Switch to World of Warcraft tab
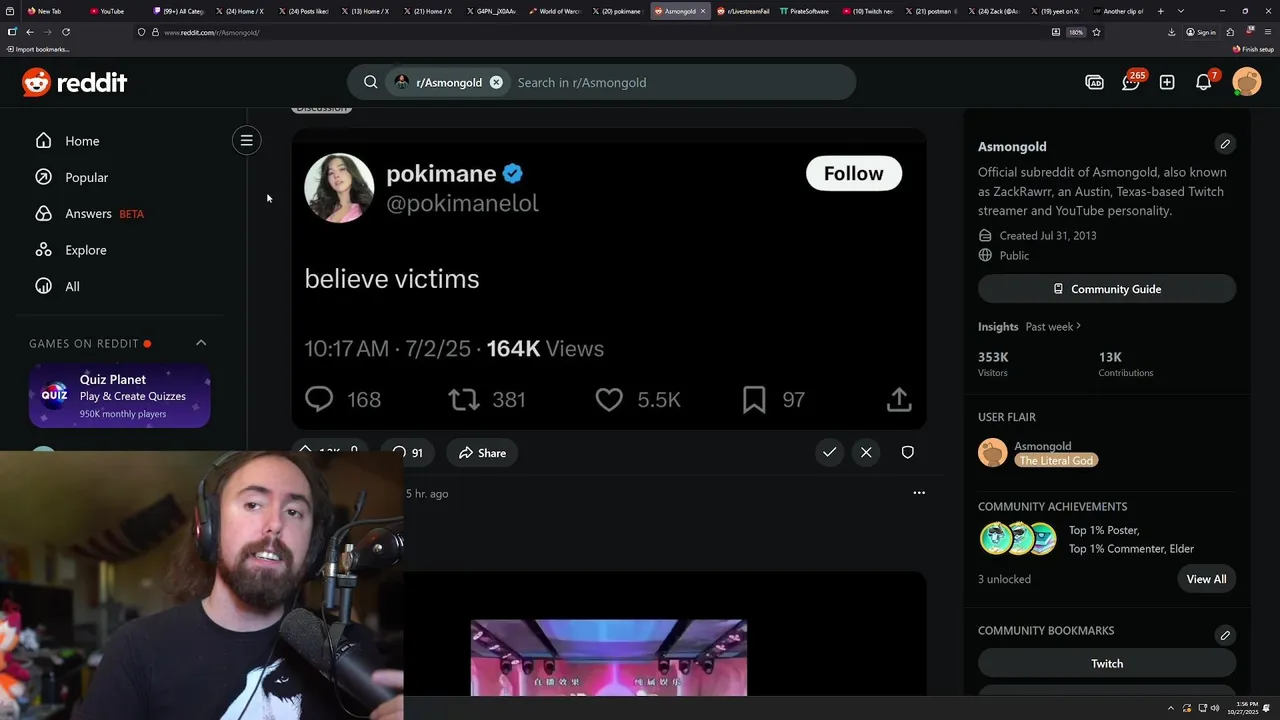 [555, 11]
